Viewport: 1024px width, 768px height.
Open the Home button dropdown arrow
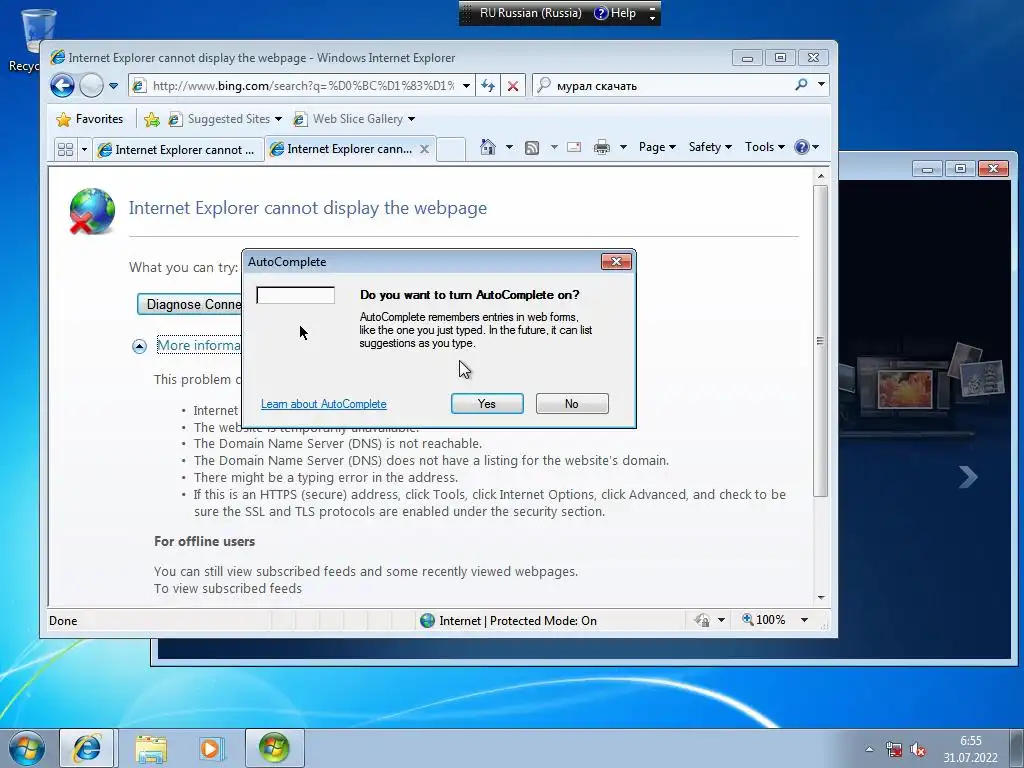pyautogui.click(x=509, y=147)
